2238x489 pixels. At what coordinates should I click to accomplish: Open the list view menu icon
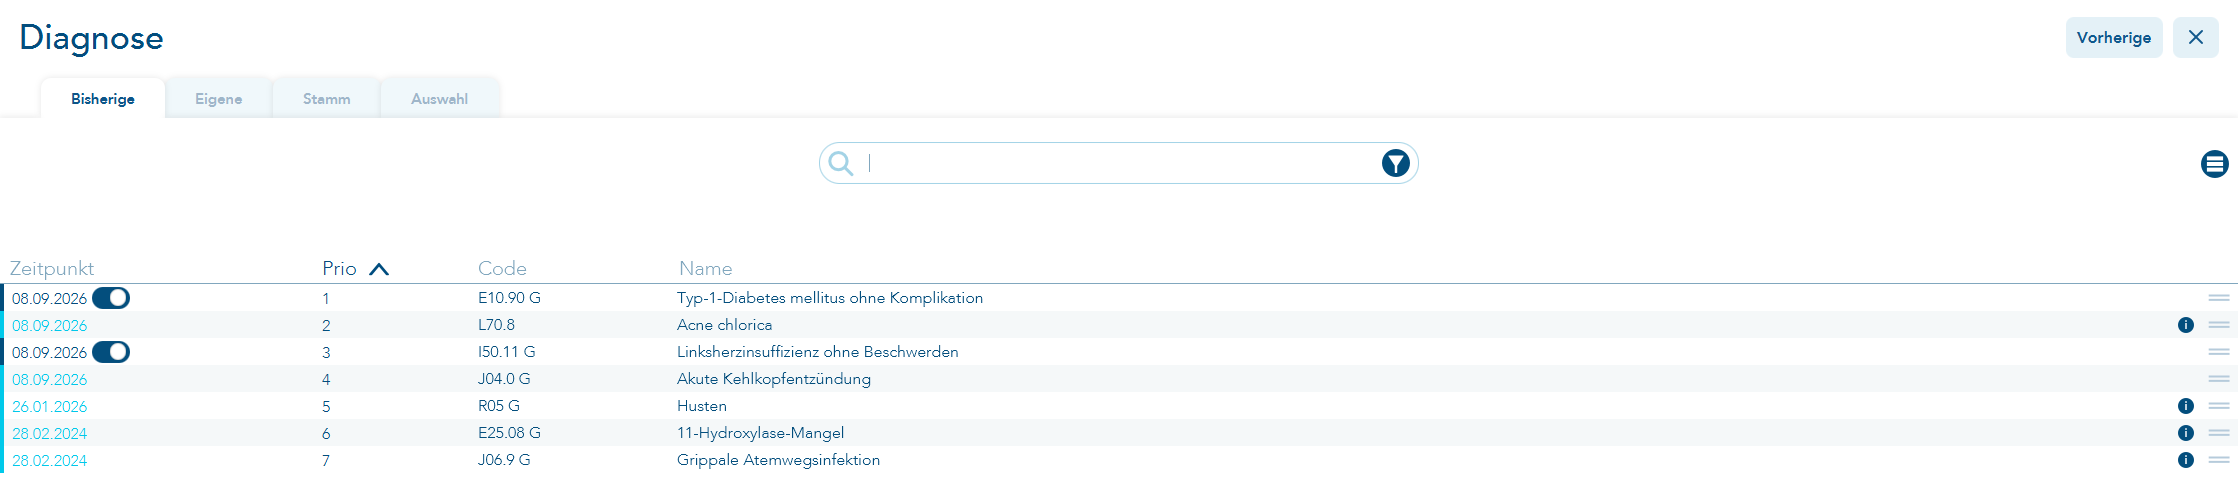pyautogui.click(x=2214, y=164)
